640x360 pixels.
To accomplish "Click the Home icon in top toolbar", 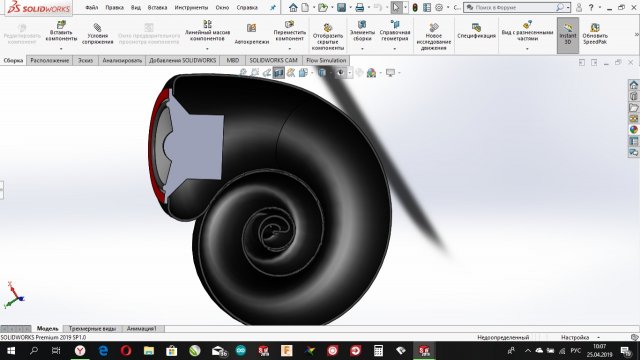I will [x=293, y=7].
